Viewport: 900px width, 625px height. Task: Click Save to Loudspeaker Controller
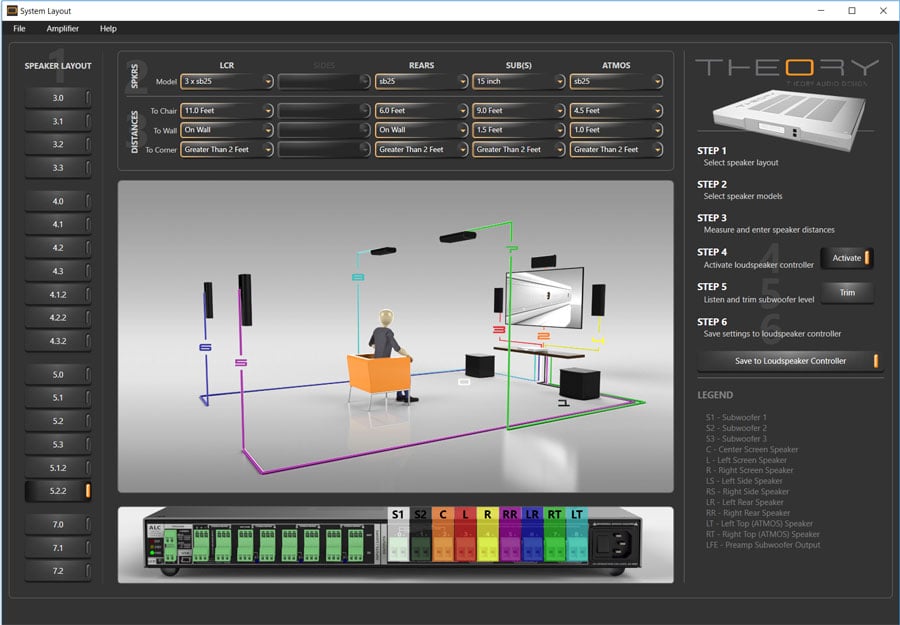[x=789, y=361]
